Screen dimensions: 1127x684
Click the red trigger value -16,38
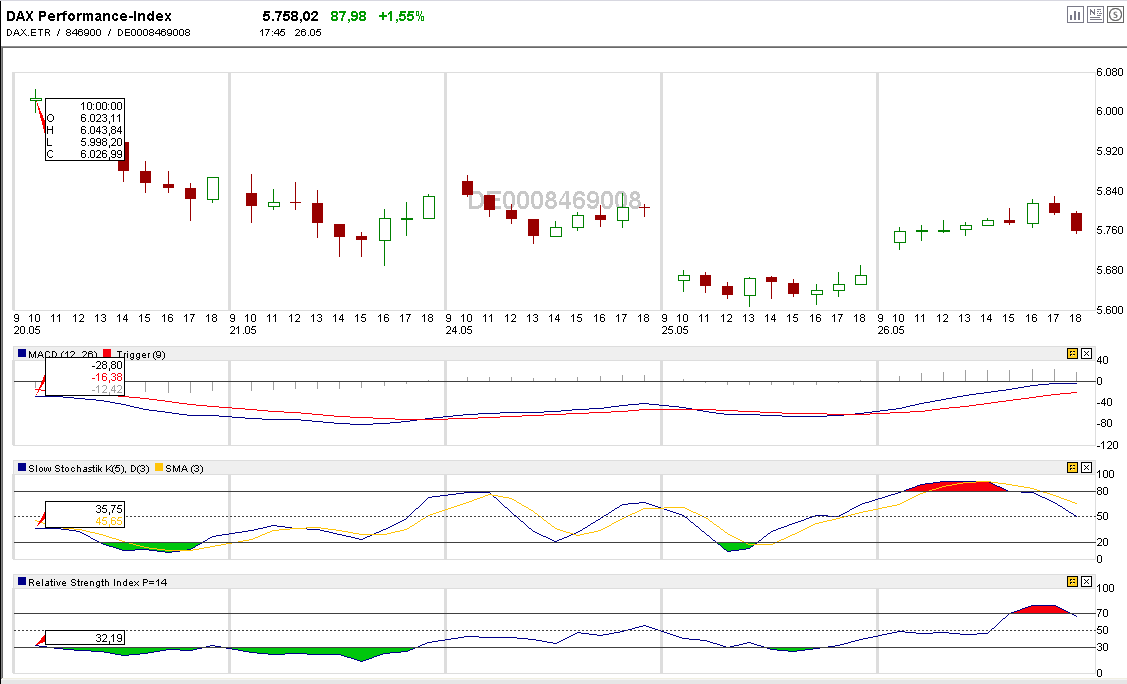pos(107,377)
